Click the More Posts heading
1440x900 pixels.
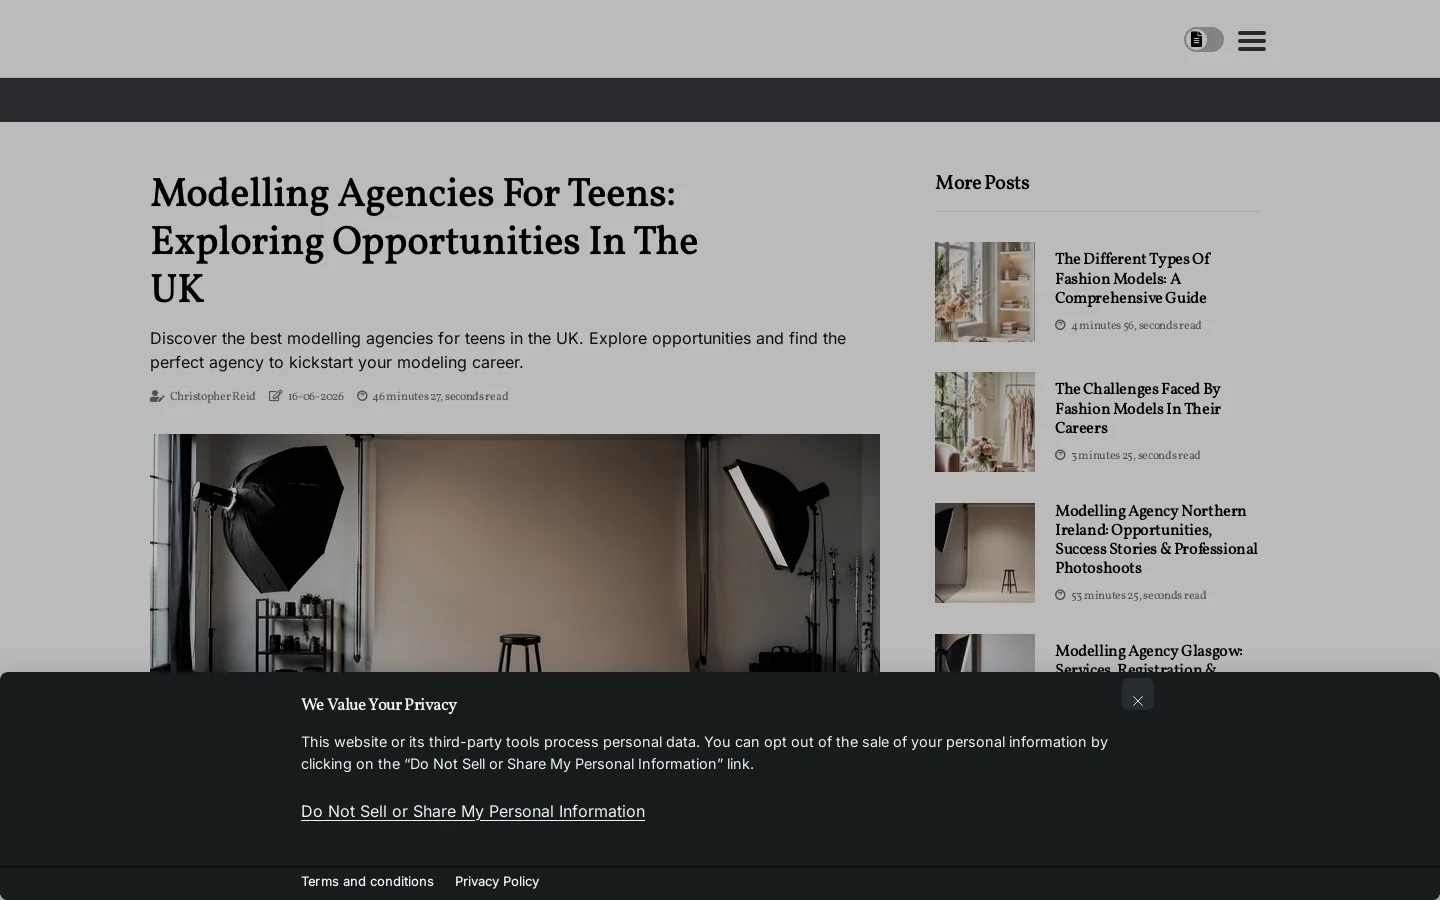[x=982, y=183]
